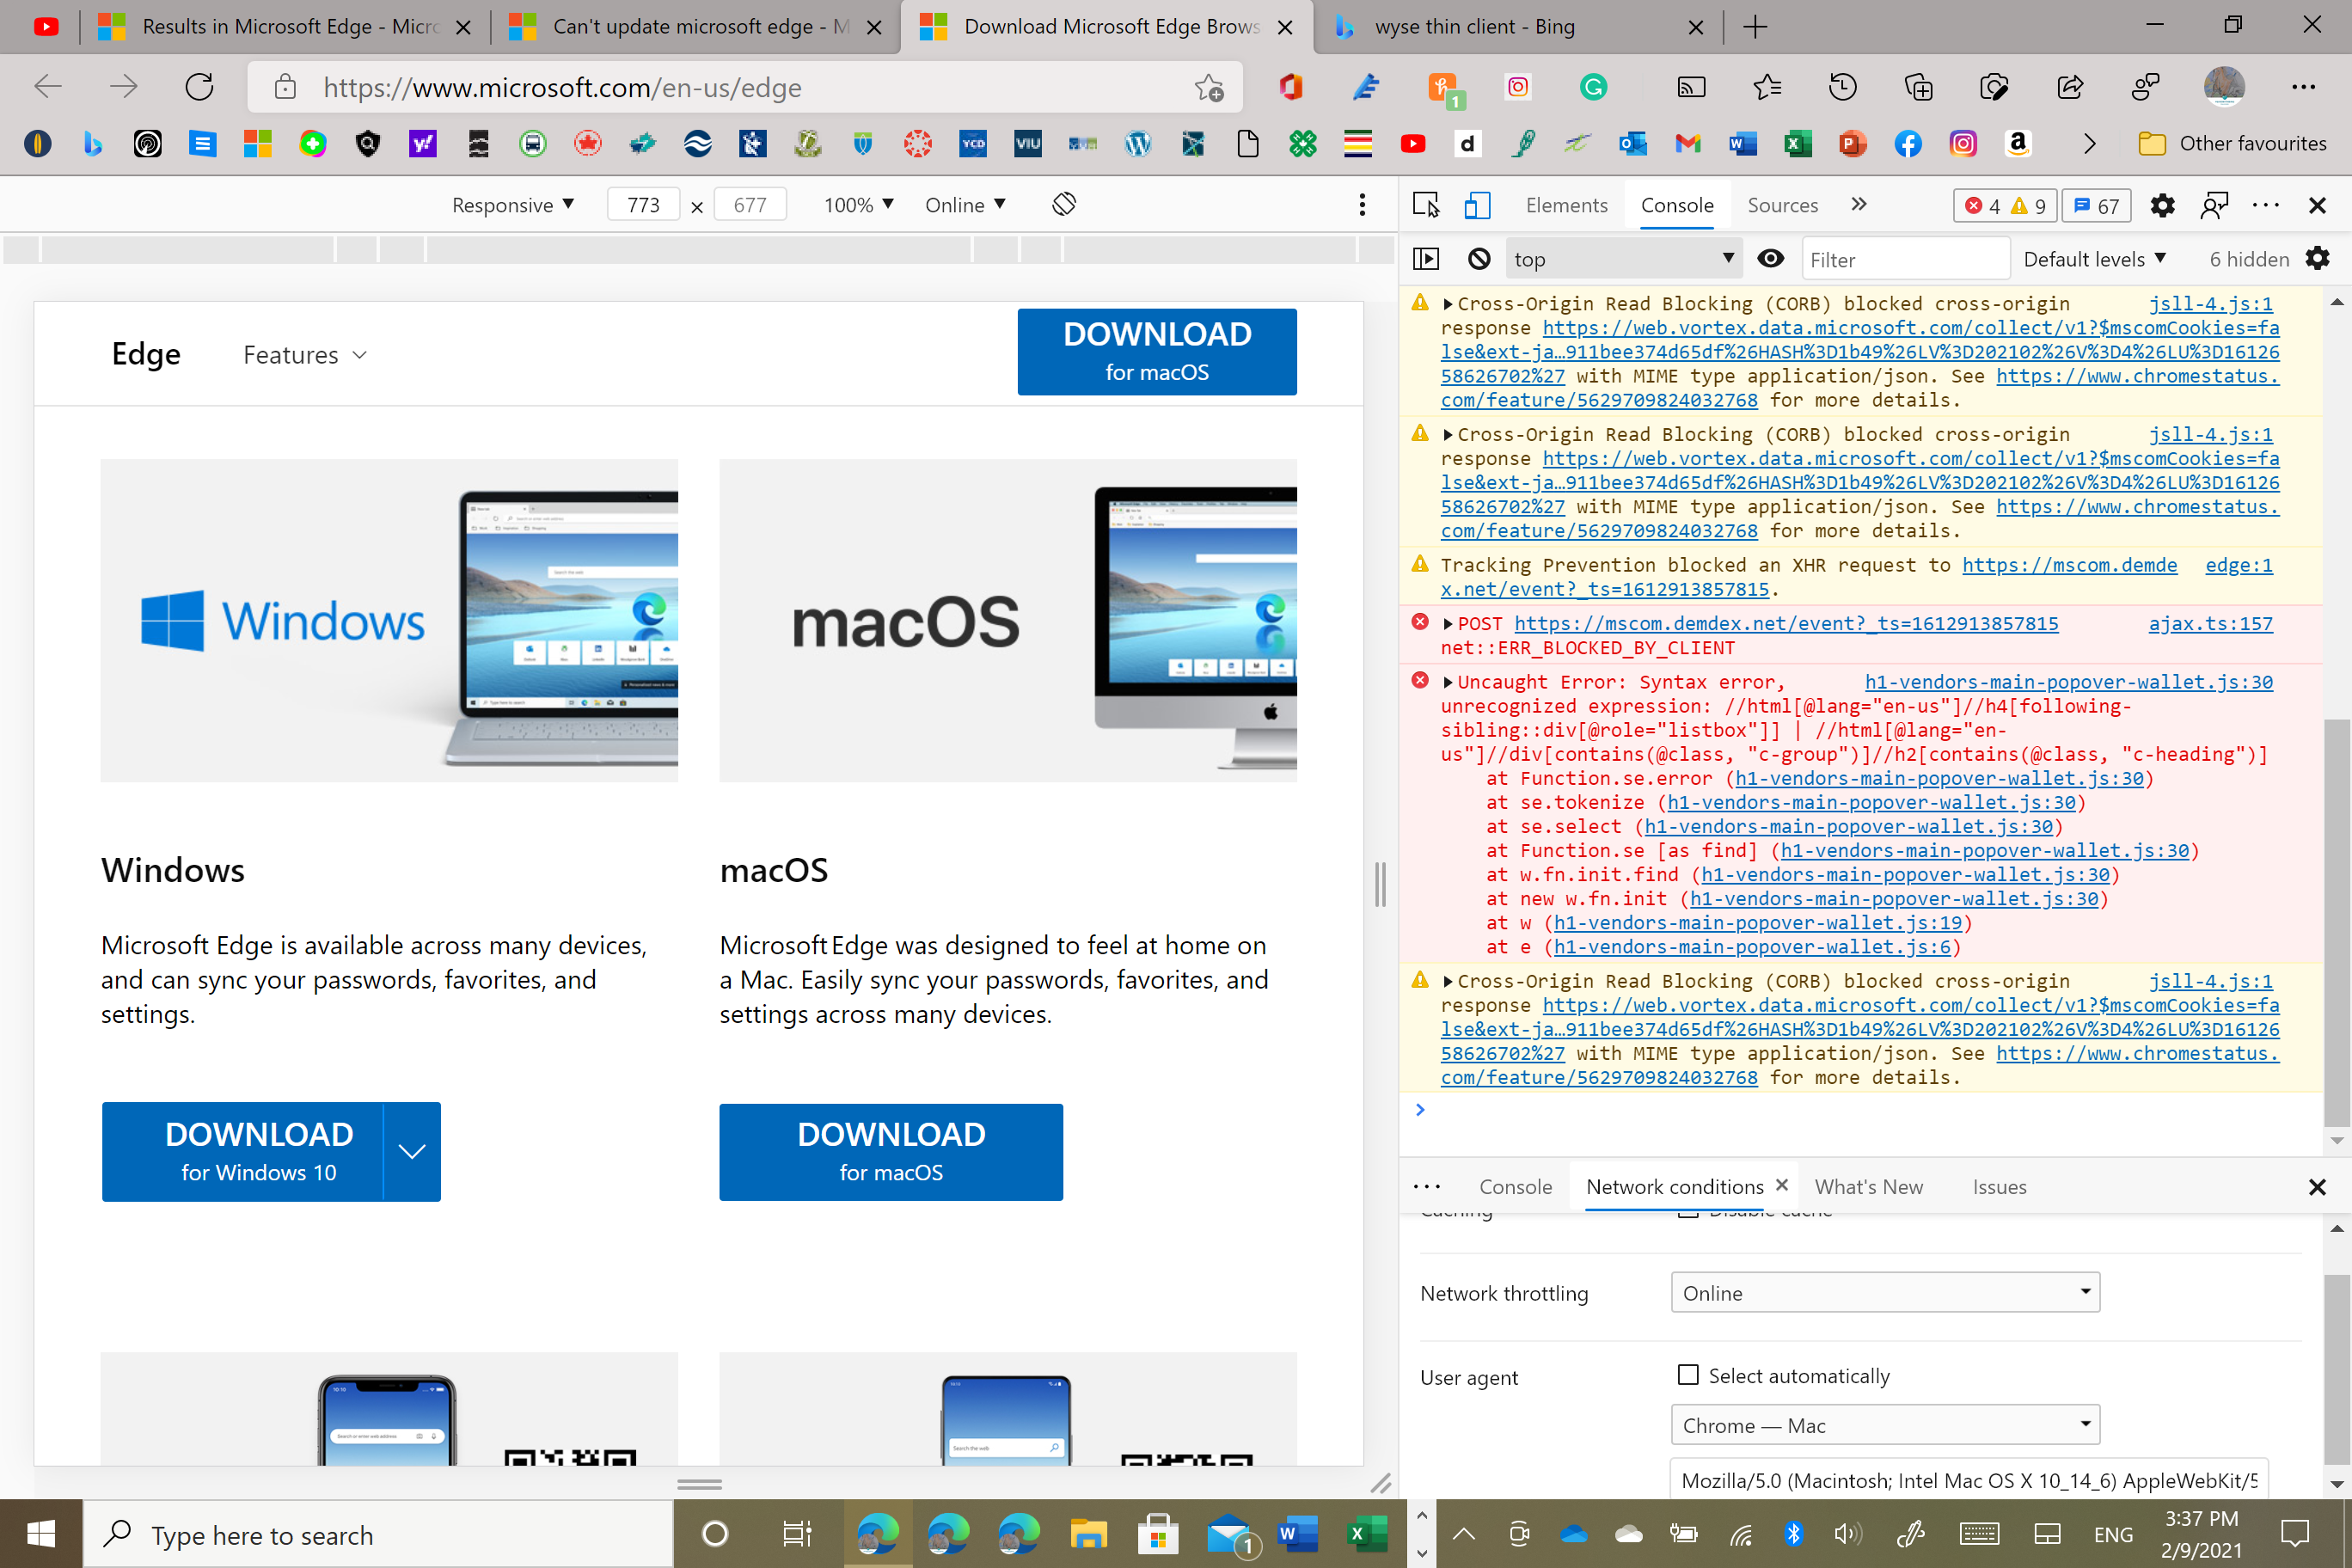The width and height of the screenshot is (2352, 1568).
Task: Open the console settings gear icon
Action: tap(2317, 259)
